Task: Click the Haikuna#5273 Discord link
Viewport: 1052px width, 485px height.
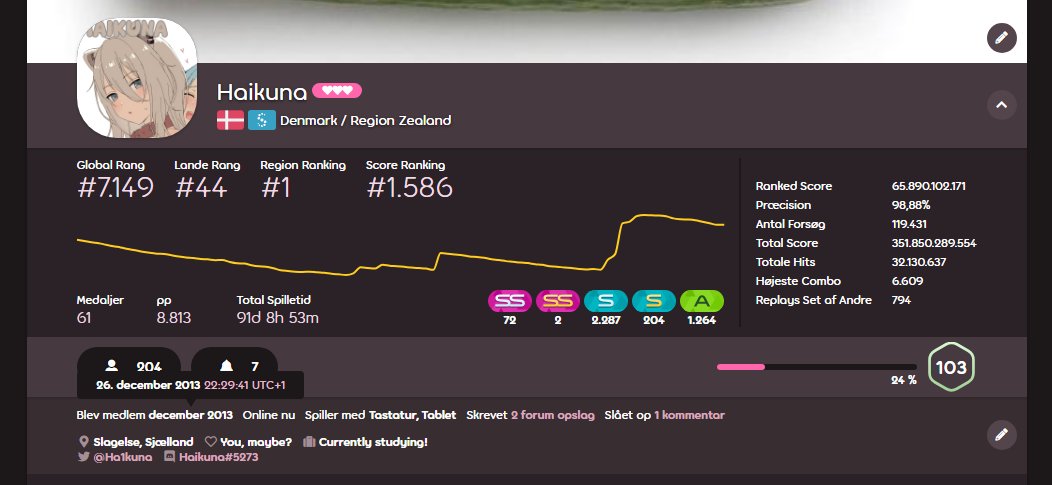Action: (x=219, y=457)
